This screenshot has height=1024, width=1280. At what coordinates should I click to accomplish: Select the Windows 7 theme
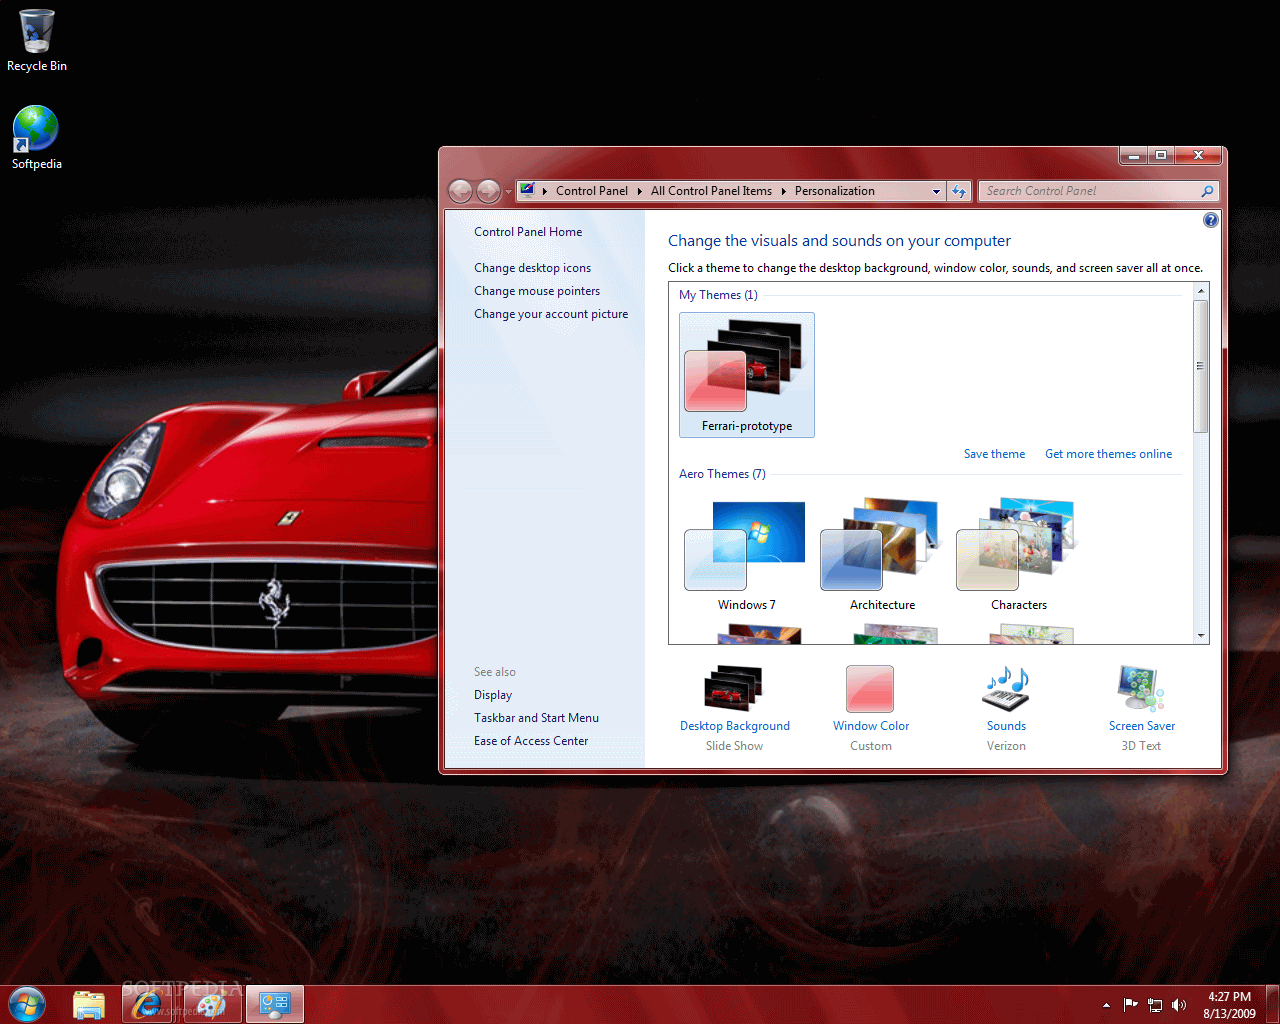[x=746, y=555]
